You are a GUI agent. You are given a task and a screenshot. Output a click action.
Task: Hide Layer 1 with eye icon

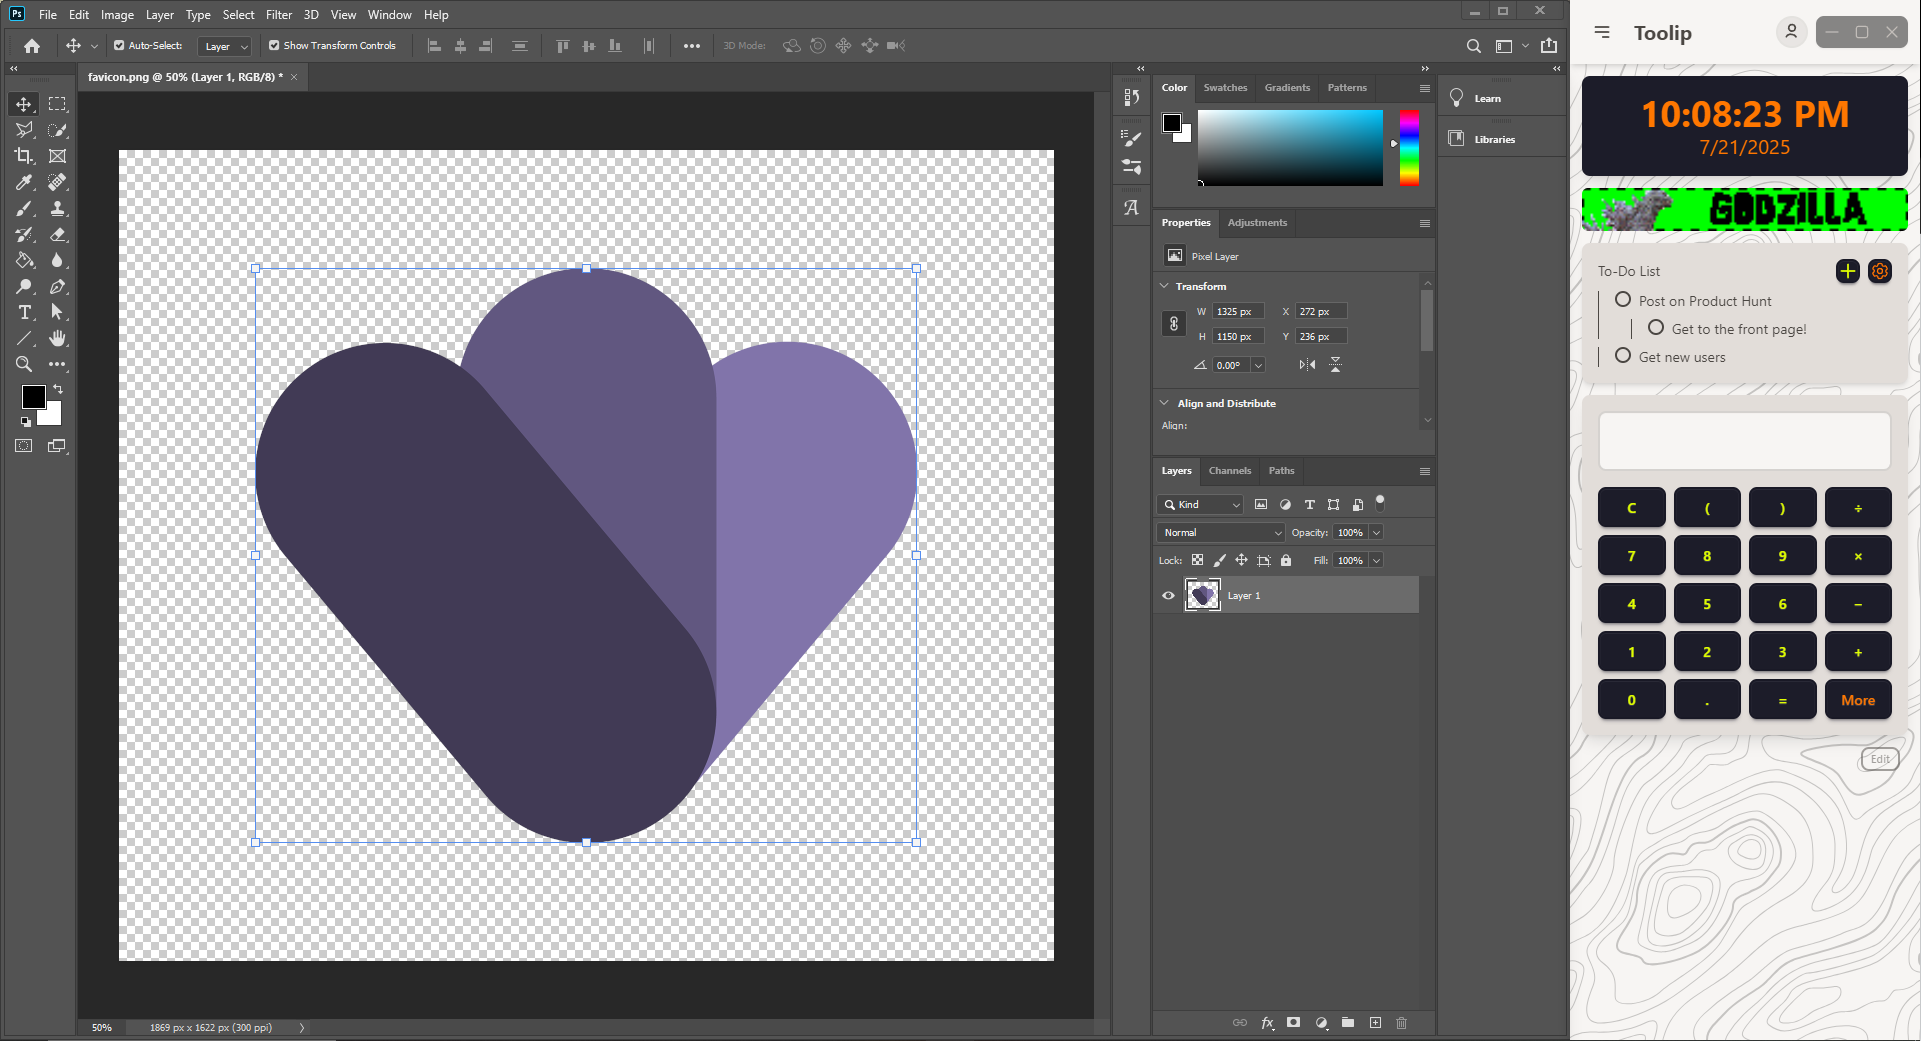coord(1168,595)
